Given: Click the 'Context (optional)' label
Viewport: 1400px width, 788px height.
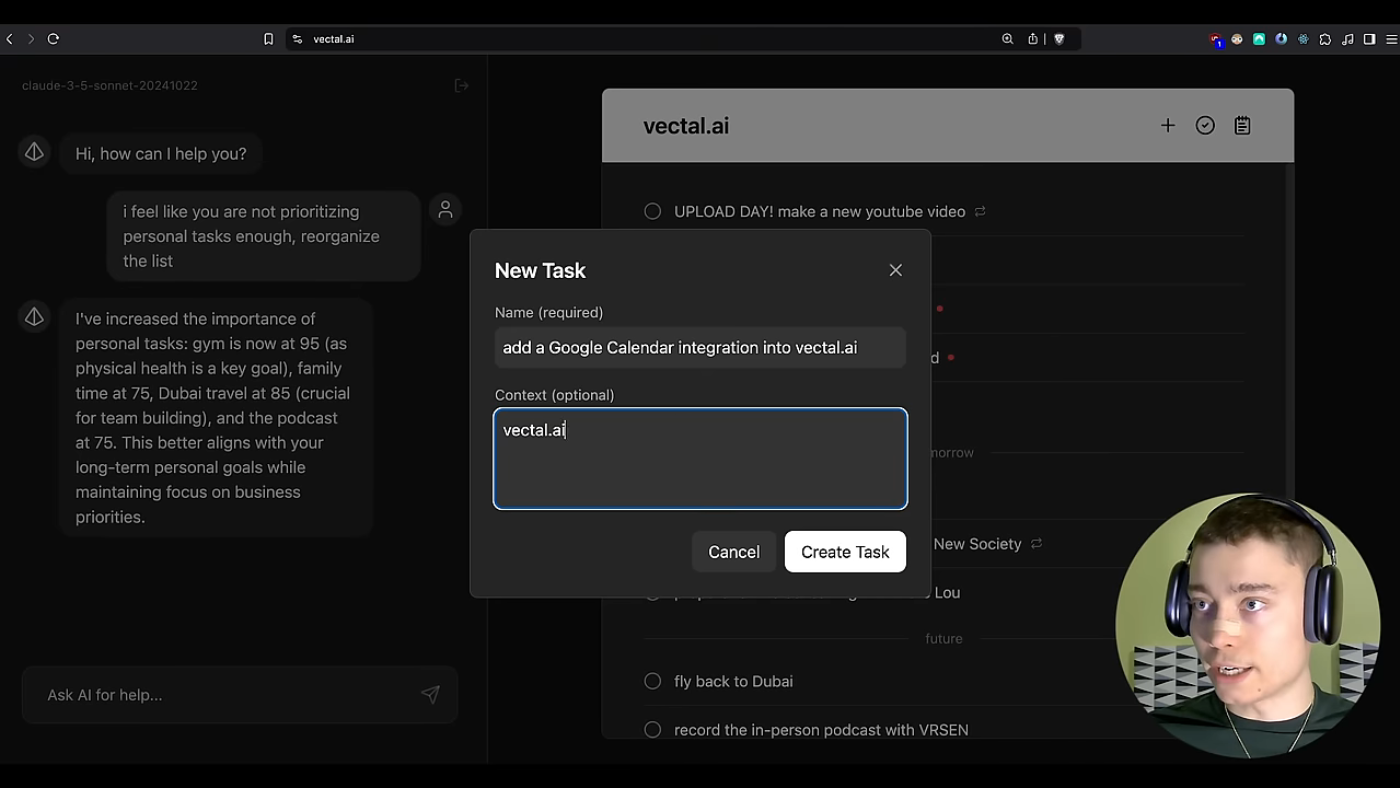Looking at the screenshot, I should coord(555,395).
